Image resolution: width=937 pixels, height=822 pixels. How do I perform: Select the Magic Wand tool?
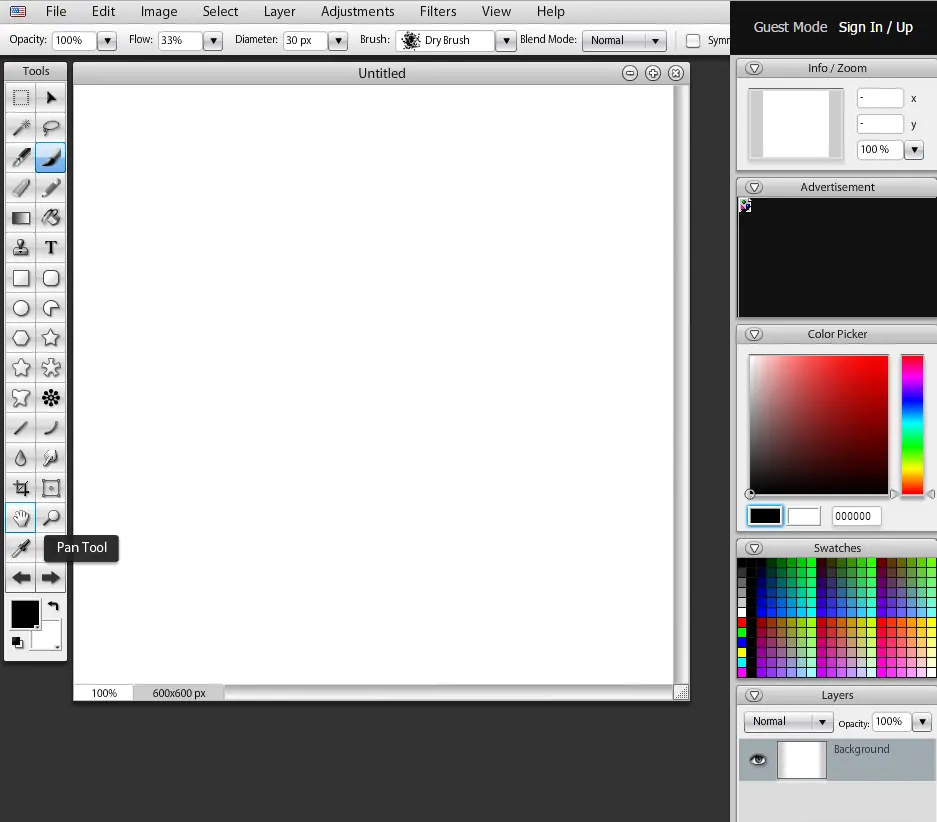tap(20, 127)
